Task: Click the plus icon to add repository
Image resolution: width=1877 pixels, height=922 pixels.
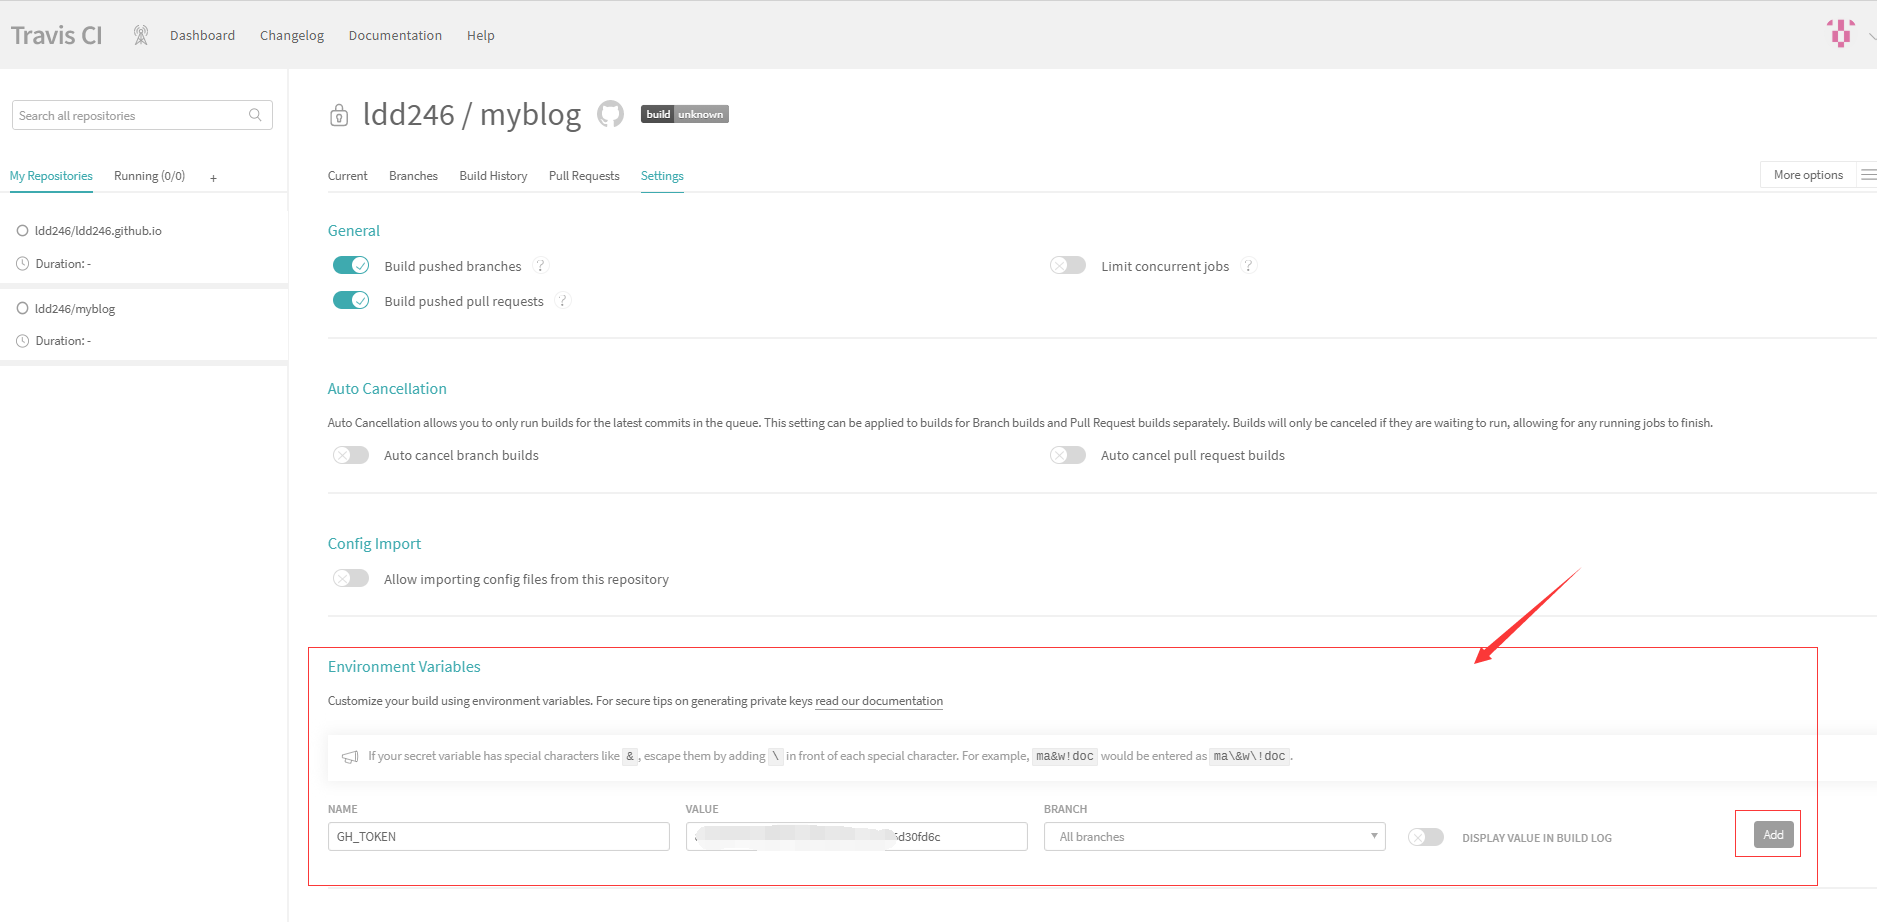Action: pos(213,178)
